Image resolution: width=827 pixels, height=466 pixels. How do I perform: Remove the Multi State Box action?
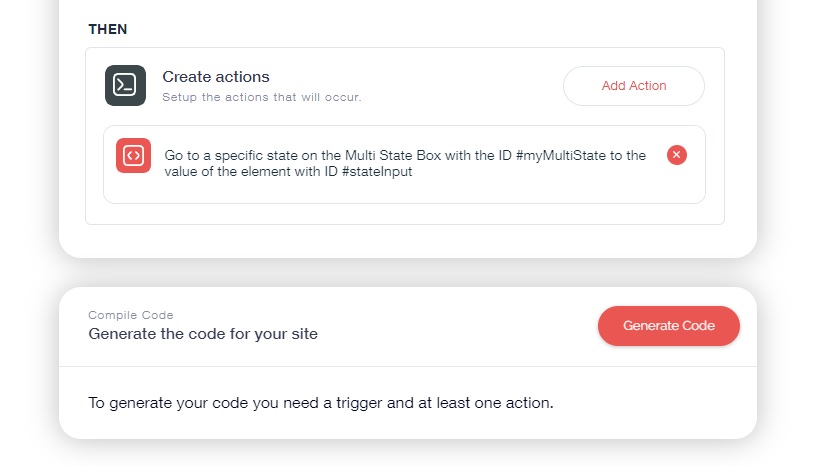(x=677, y=155)
